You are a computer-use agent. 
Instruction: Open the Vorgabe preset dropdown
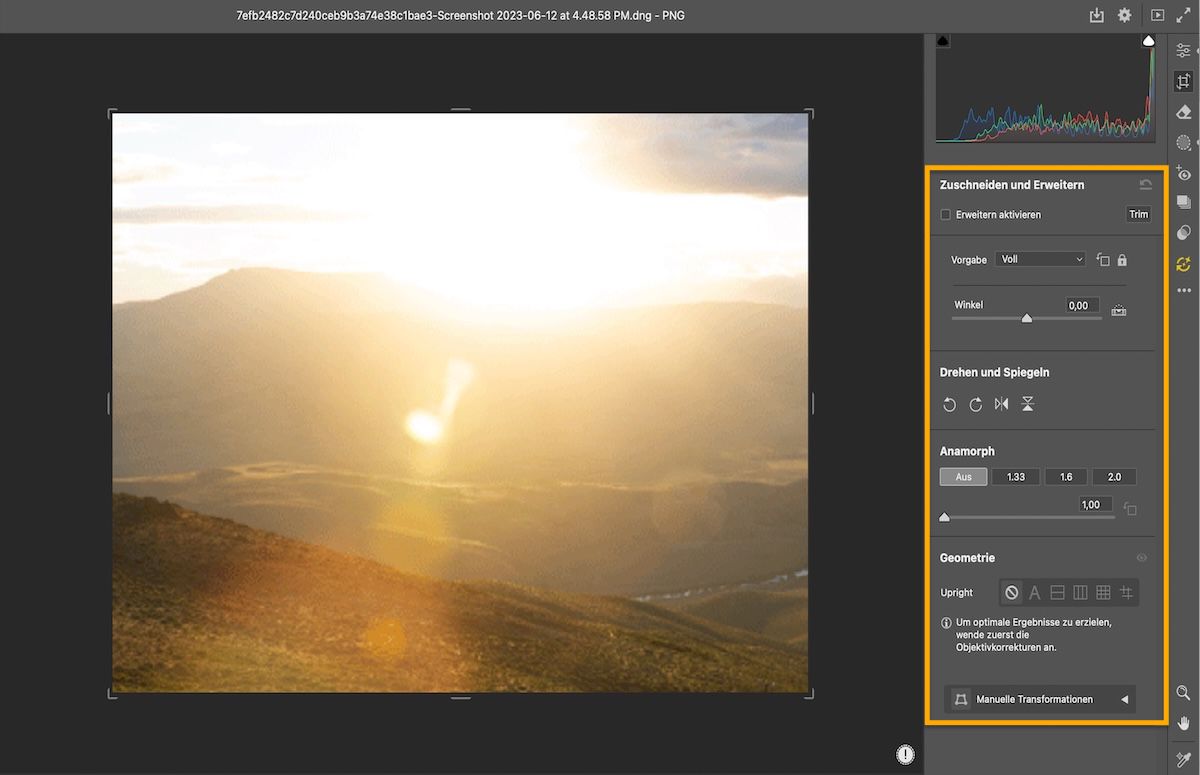pos(1040,258)
